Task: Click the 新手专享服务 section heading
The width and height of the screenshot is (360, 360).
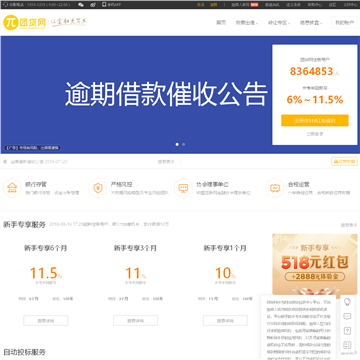Action: coord(24,225)
